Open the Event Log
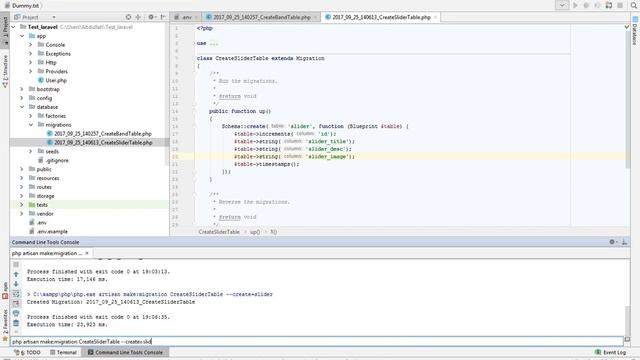 [x=610, y=352]
